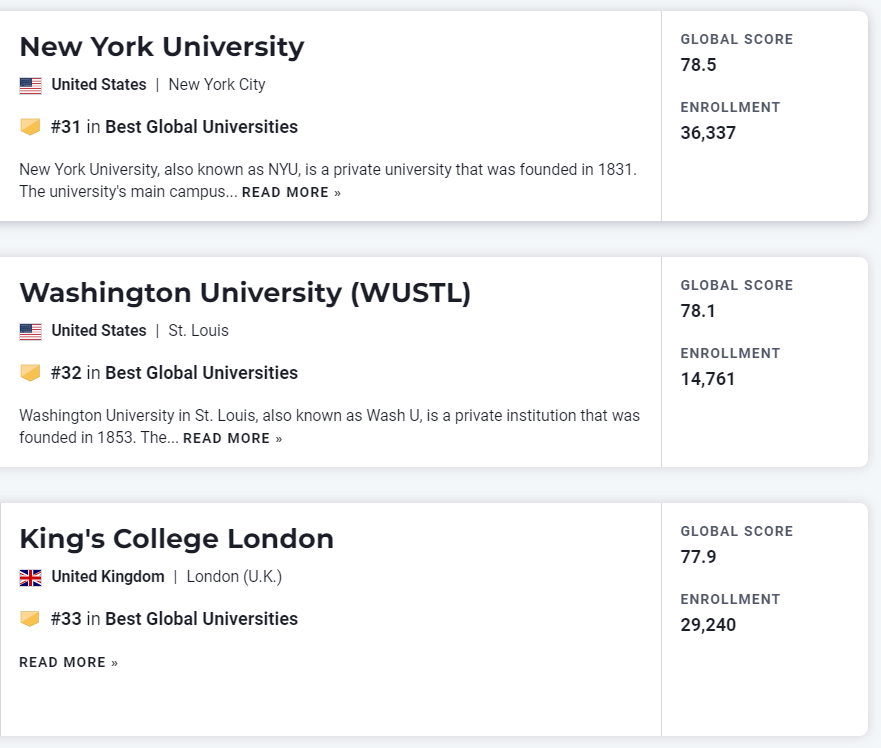
Task: Click the Best Global Universities link beside #32
Action: 201,373
